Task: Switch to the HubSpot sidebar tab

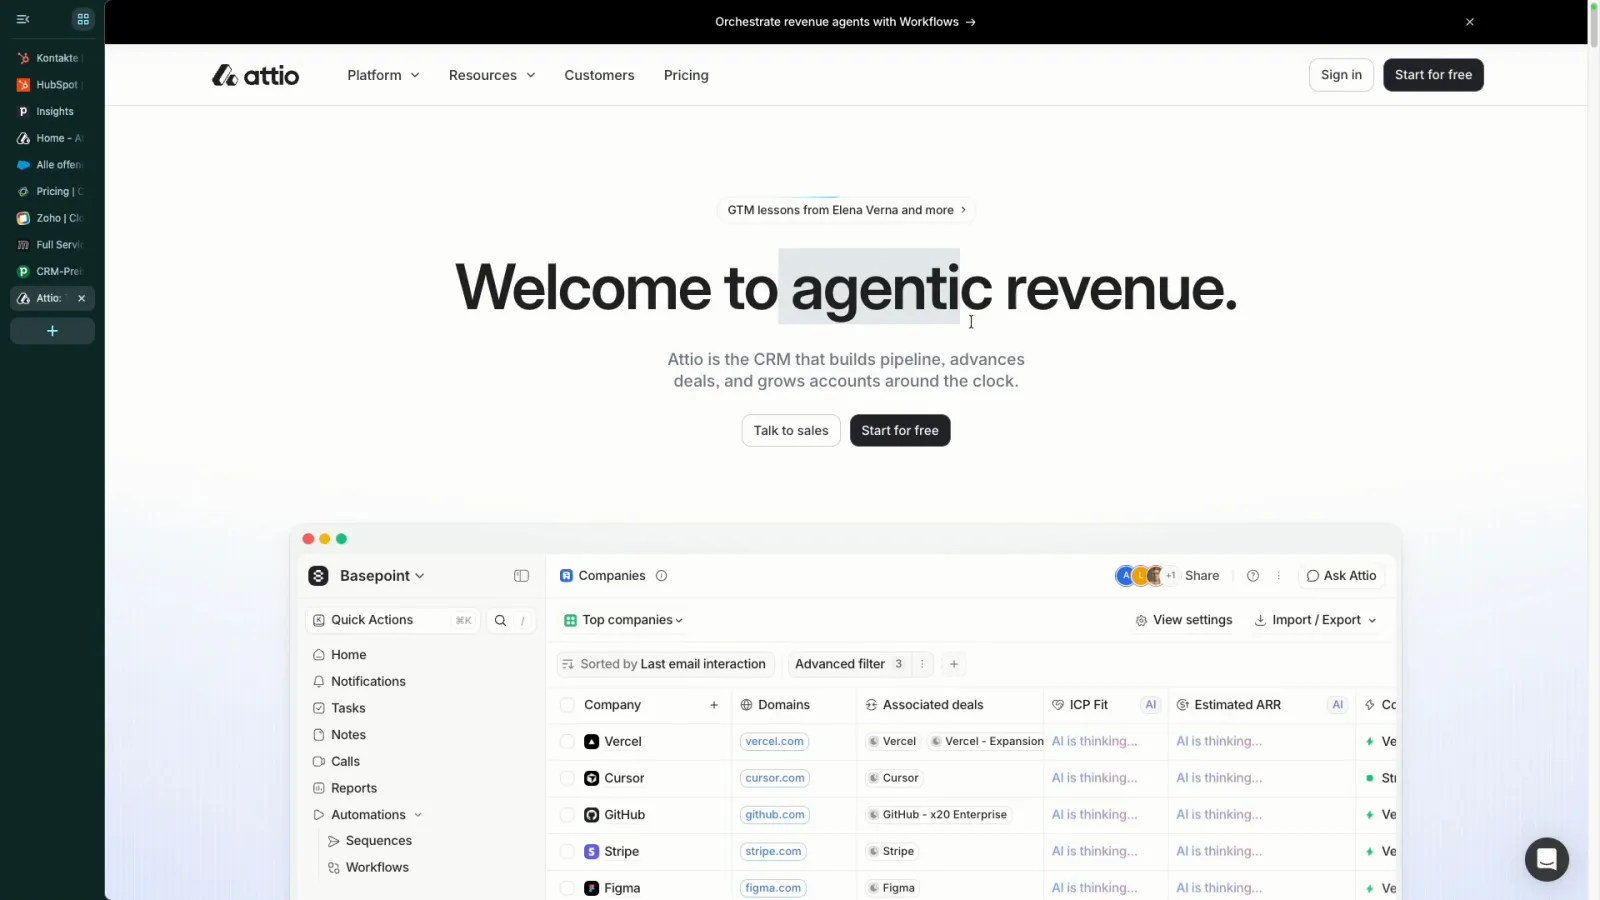Action: pos(52,85)
